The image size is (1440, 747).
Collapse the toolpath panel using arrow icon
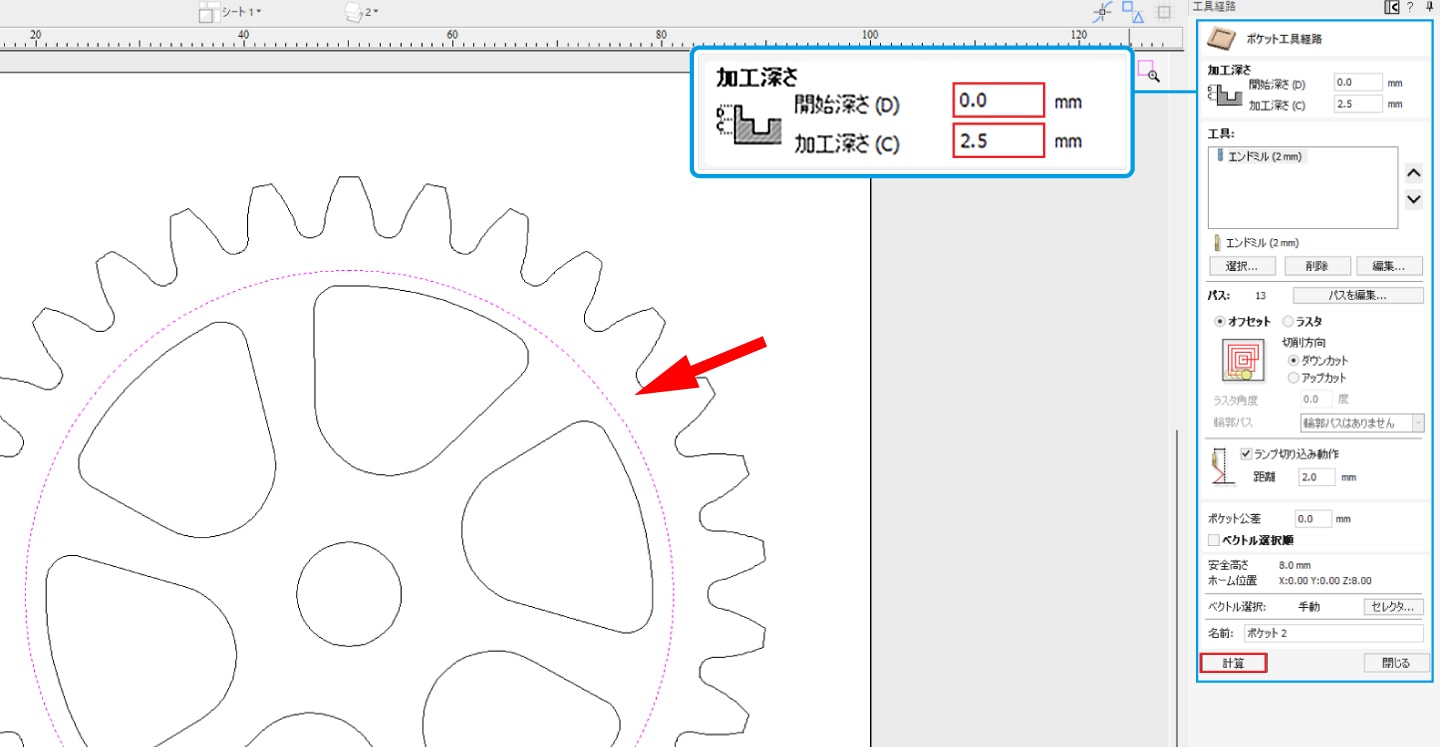[x=1391, y=7]
